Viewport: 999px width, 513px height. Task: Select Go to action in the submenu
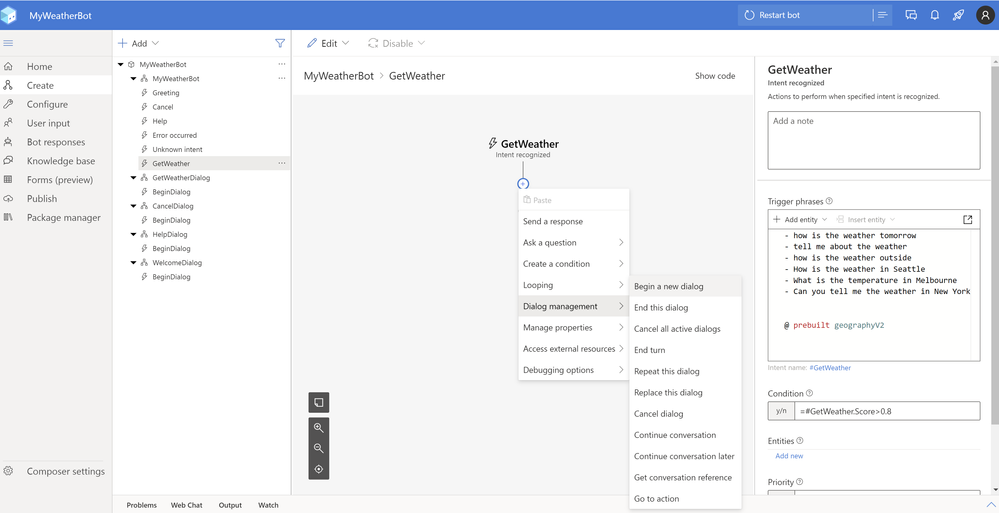(686, 498)
